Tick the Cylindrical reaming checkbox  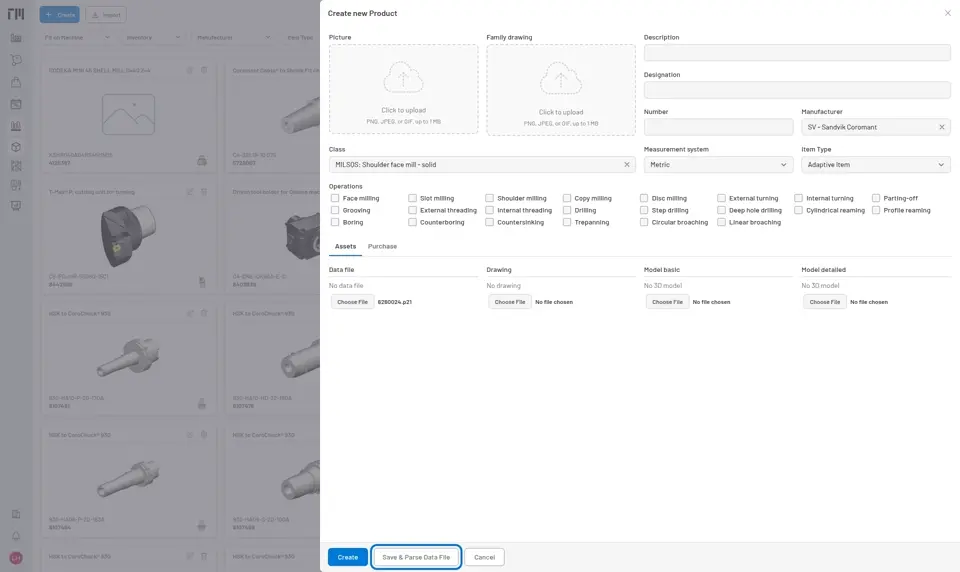(x=798, y=210)
